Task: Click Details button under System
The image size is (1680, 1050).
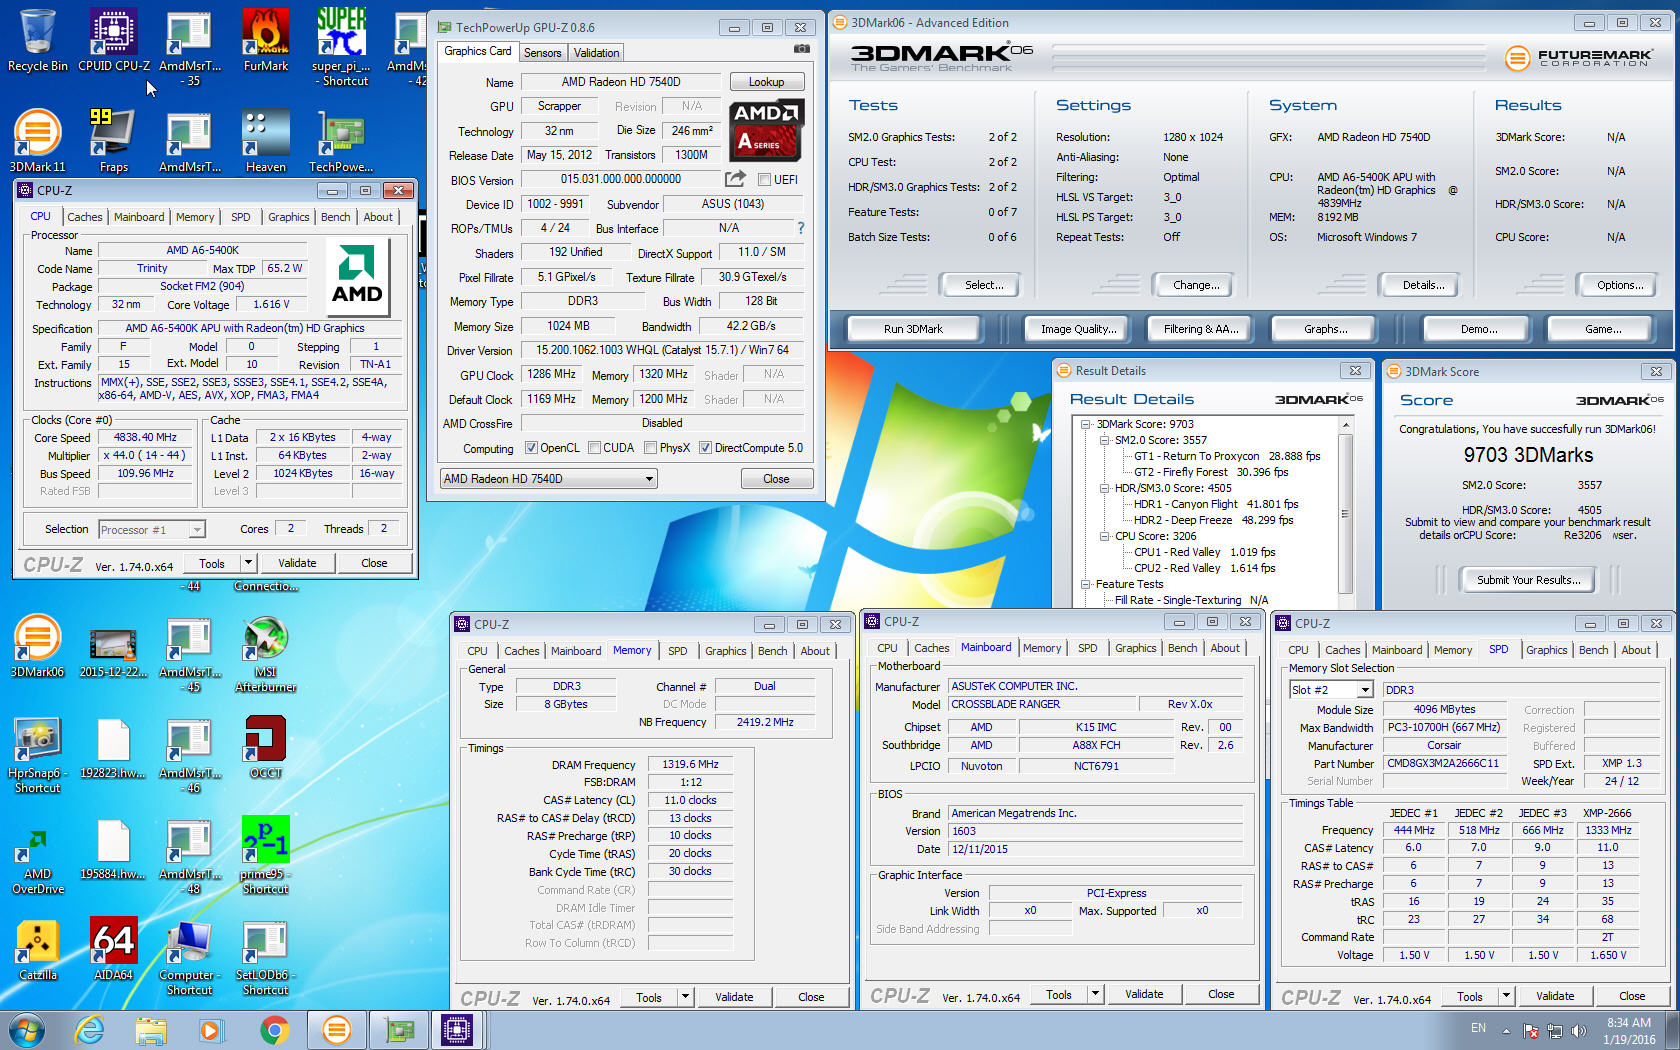Action: [1423, 285]
